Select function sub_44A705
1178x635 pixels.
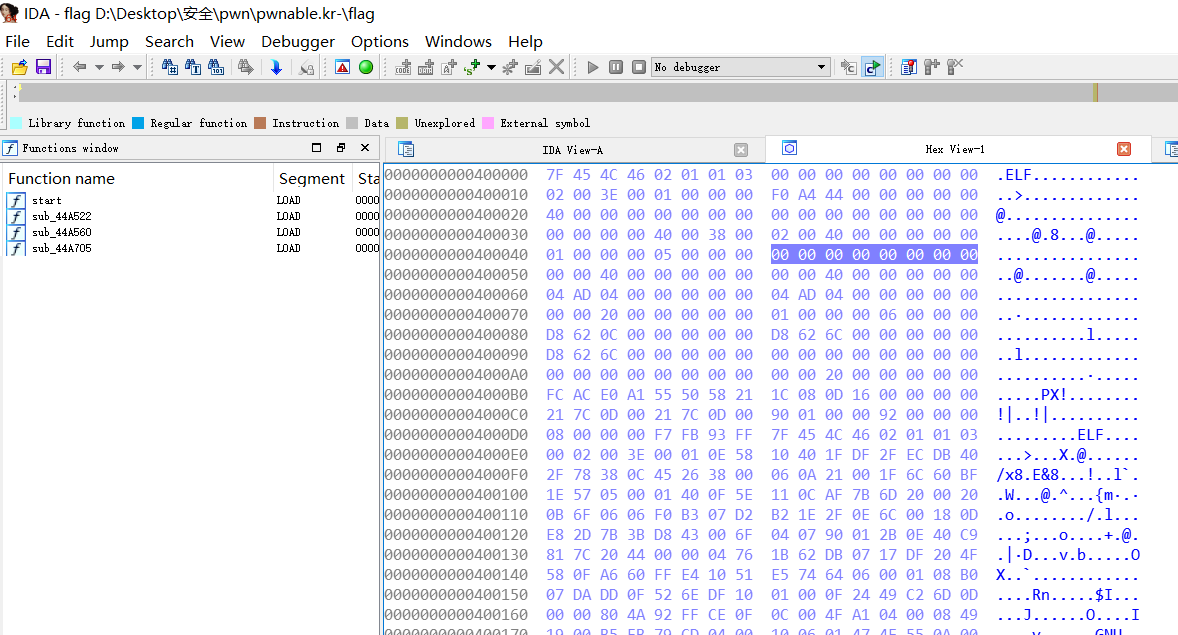pos(192,248)
